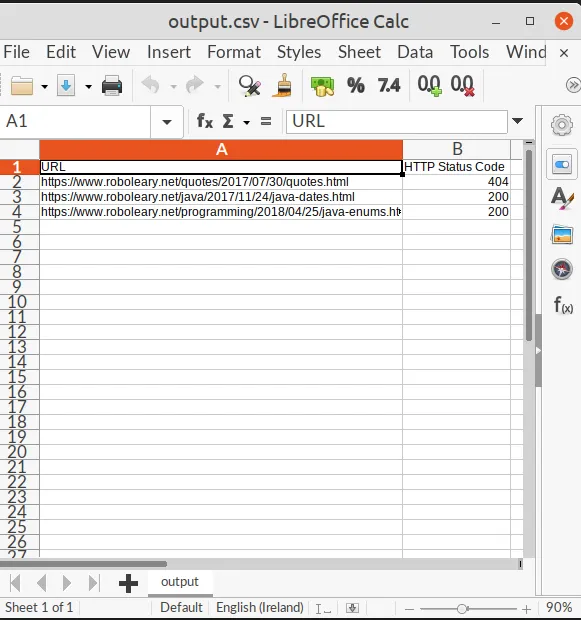This screenshot has height=620, width=581.
Task: Go to previous sheet arrow
Action: coord(41,583)
